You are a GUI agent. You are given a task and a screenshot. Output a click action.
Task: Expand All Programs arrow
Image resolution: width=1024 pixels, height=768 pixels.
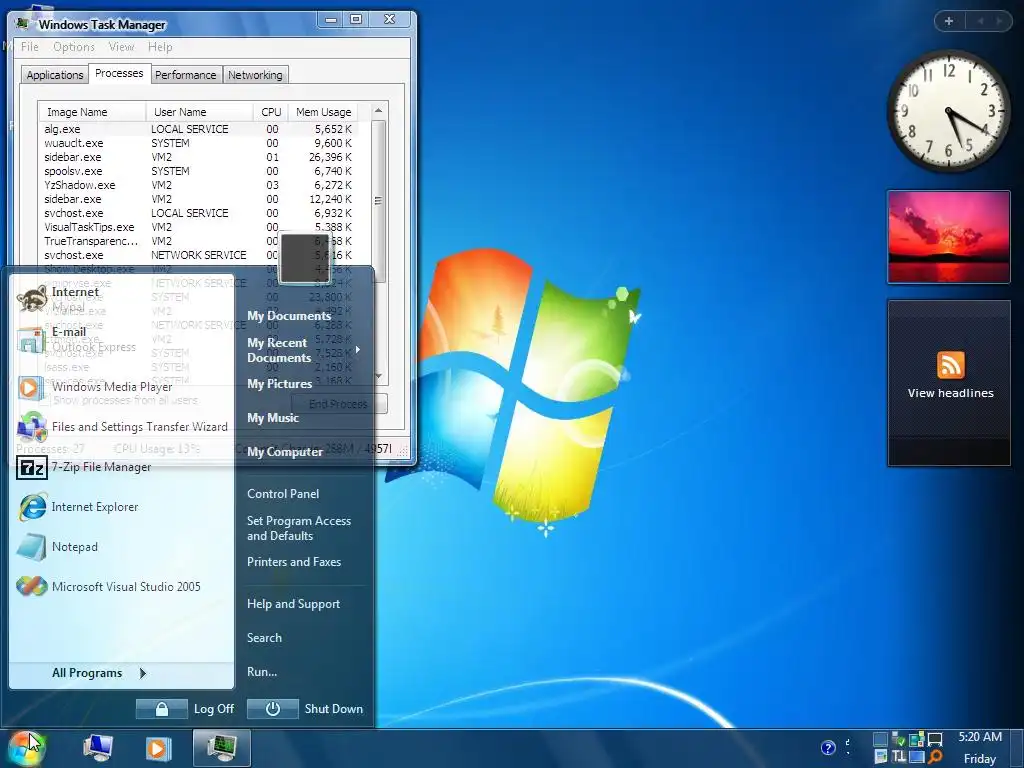(x=143, y=673)
